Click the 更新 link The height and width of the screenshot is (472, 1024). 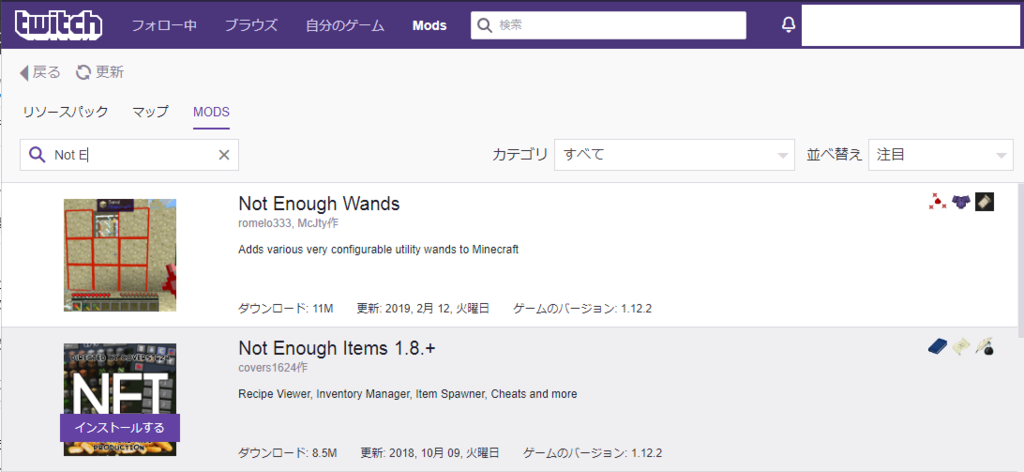pyautogui.click(x=110, y=72)
